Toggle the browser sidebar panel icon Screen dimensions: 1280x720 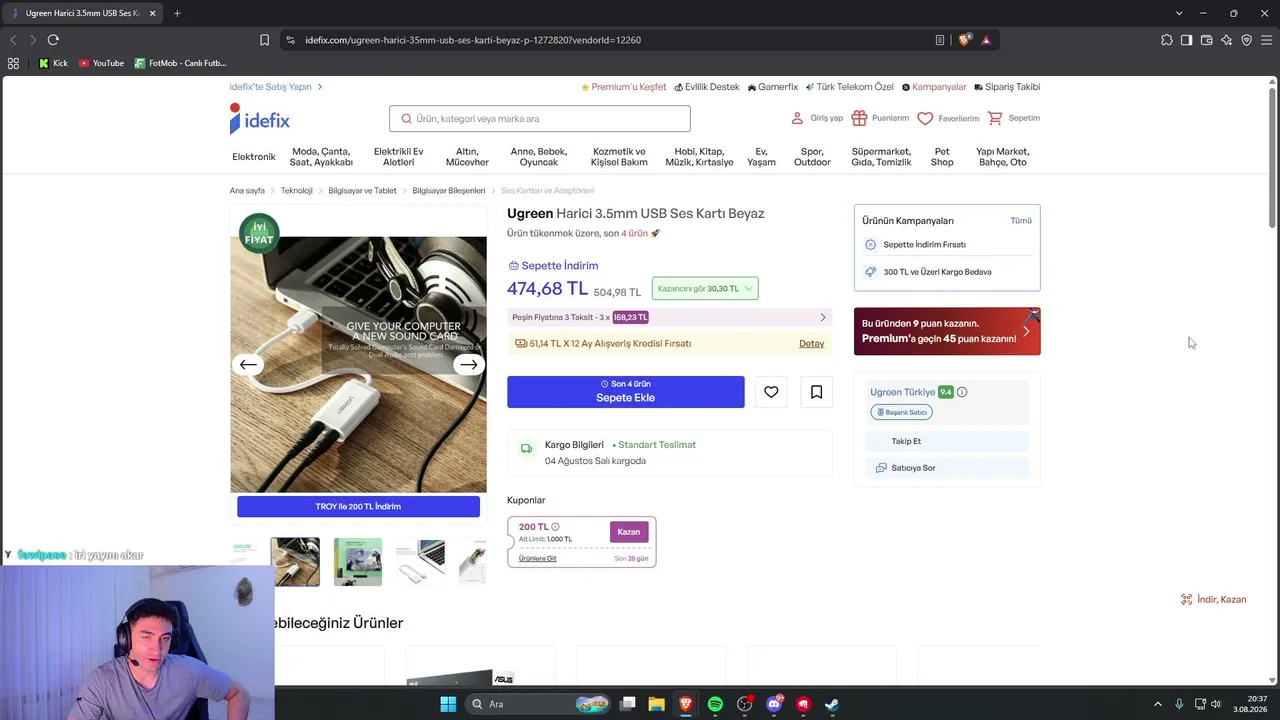click(1186, 40)
